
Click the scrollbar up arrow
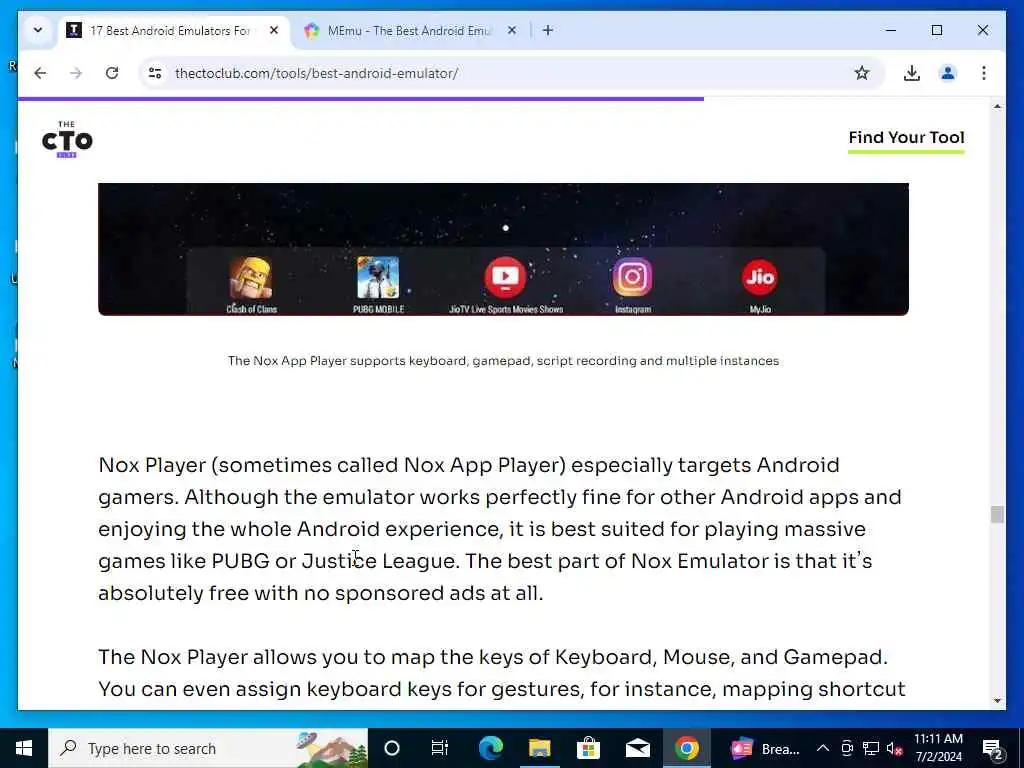997,106
